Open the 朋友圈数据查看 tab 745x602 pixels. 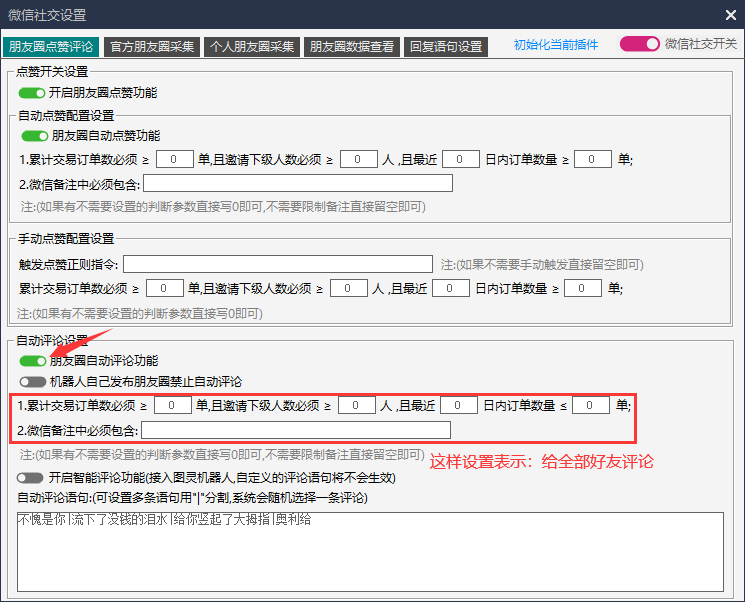(353, 46)
